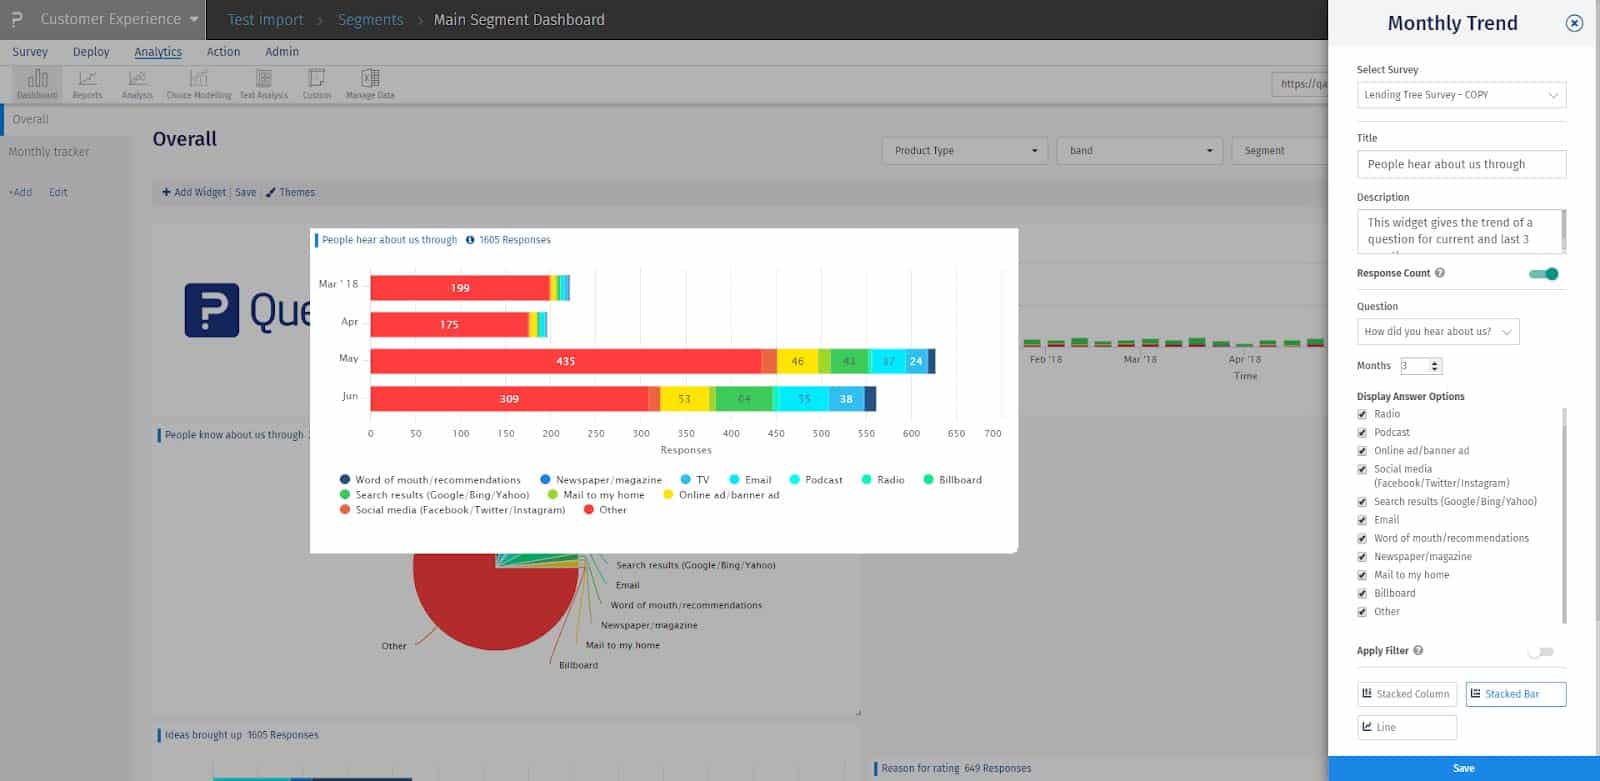This screenshot has width=1600, height=781.
Task: Click the Apply Filter help icon
Action: (x=1418, y=651)
